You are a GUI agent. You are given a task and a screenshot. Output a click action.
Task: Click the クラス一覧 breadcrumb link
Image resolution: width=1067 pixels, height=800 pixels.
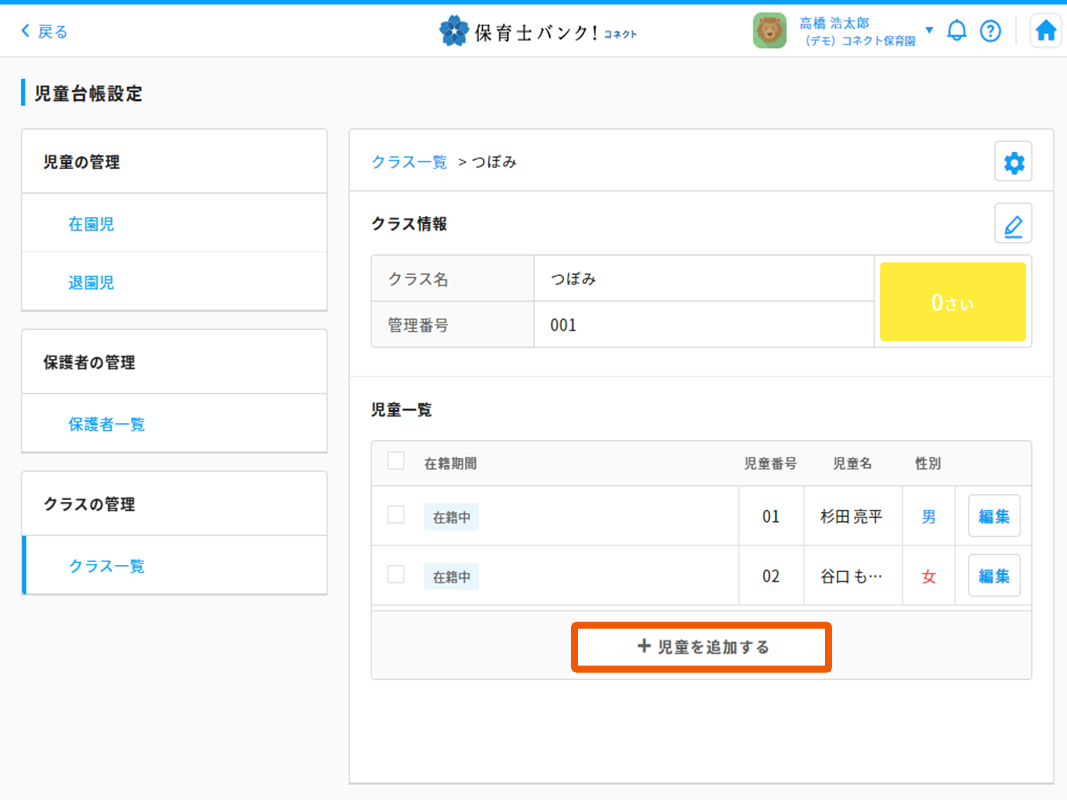coord(409,162)
